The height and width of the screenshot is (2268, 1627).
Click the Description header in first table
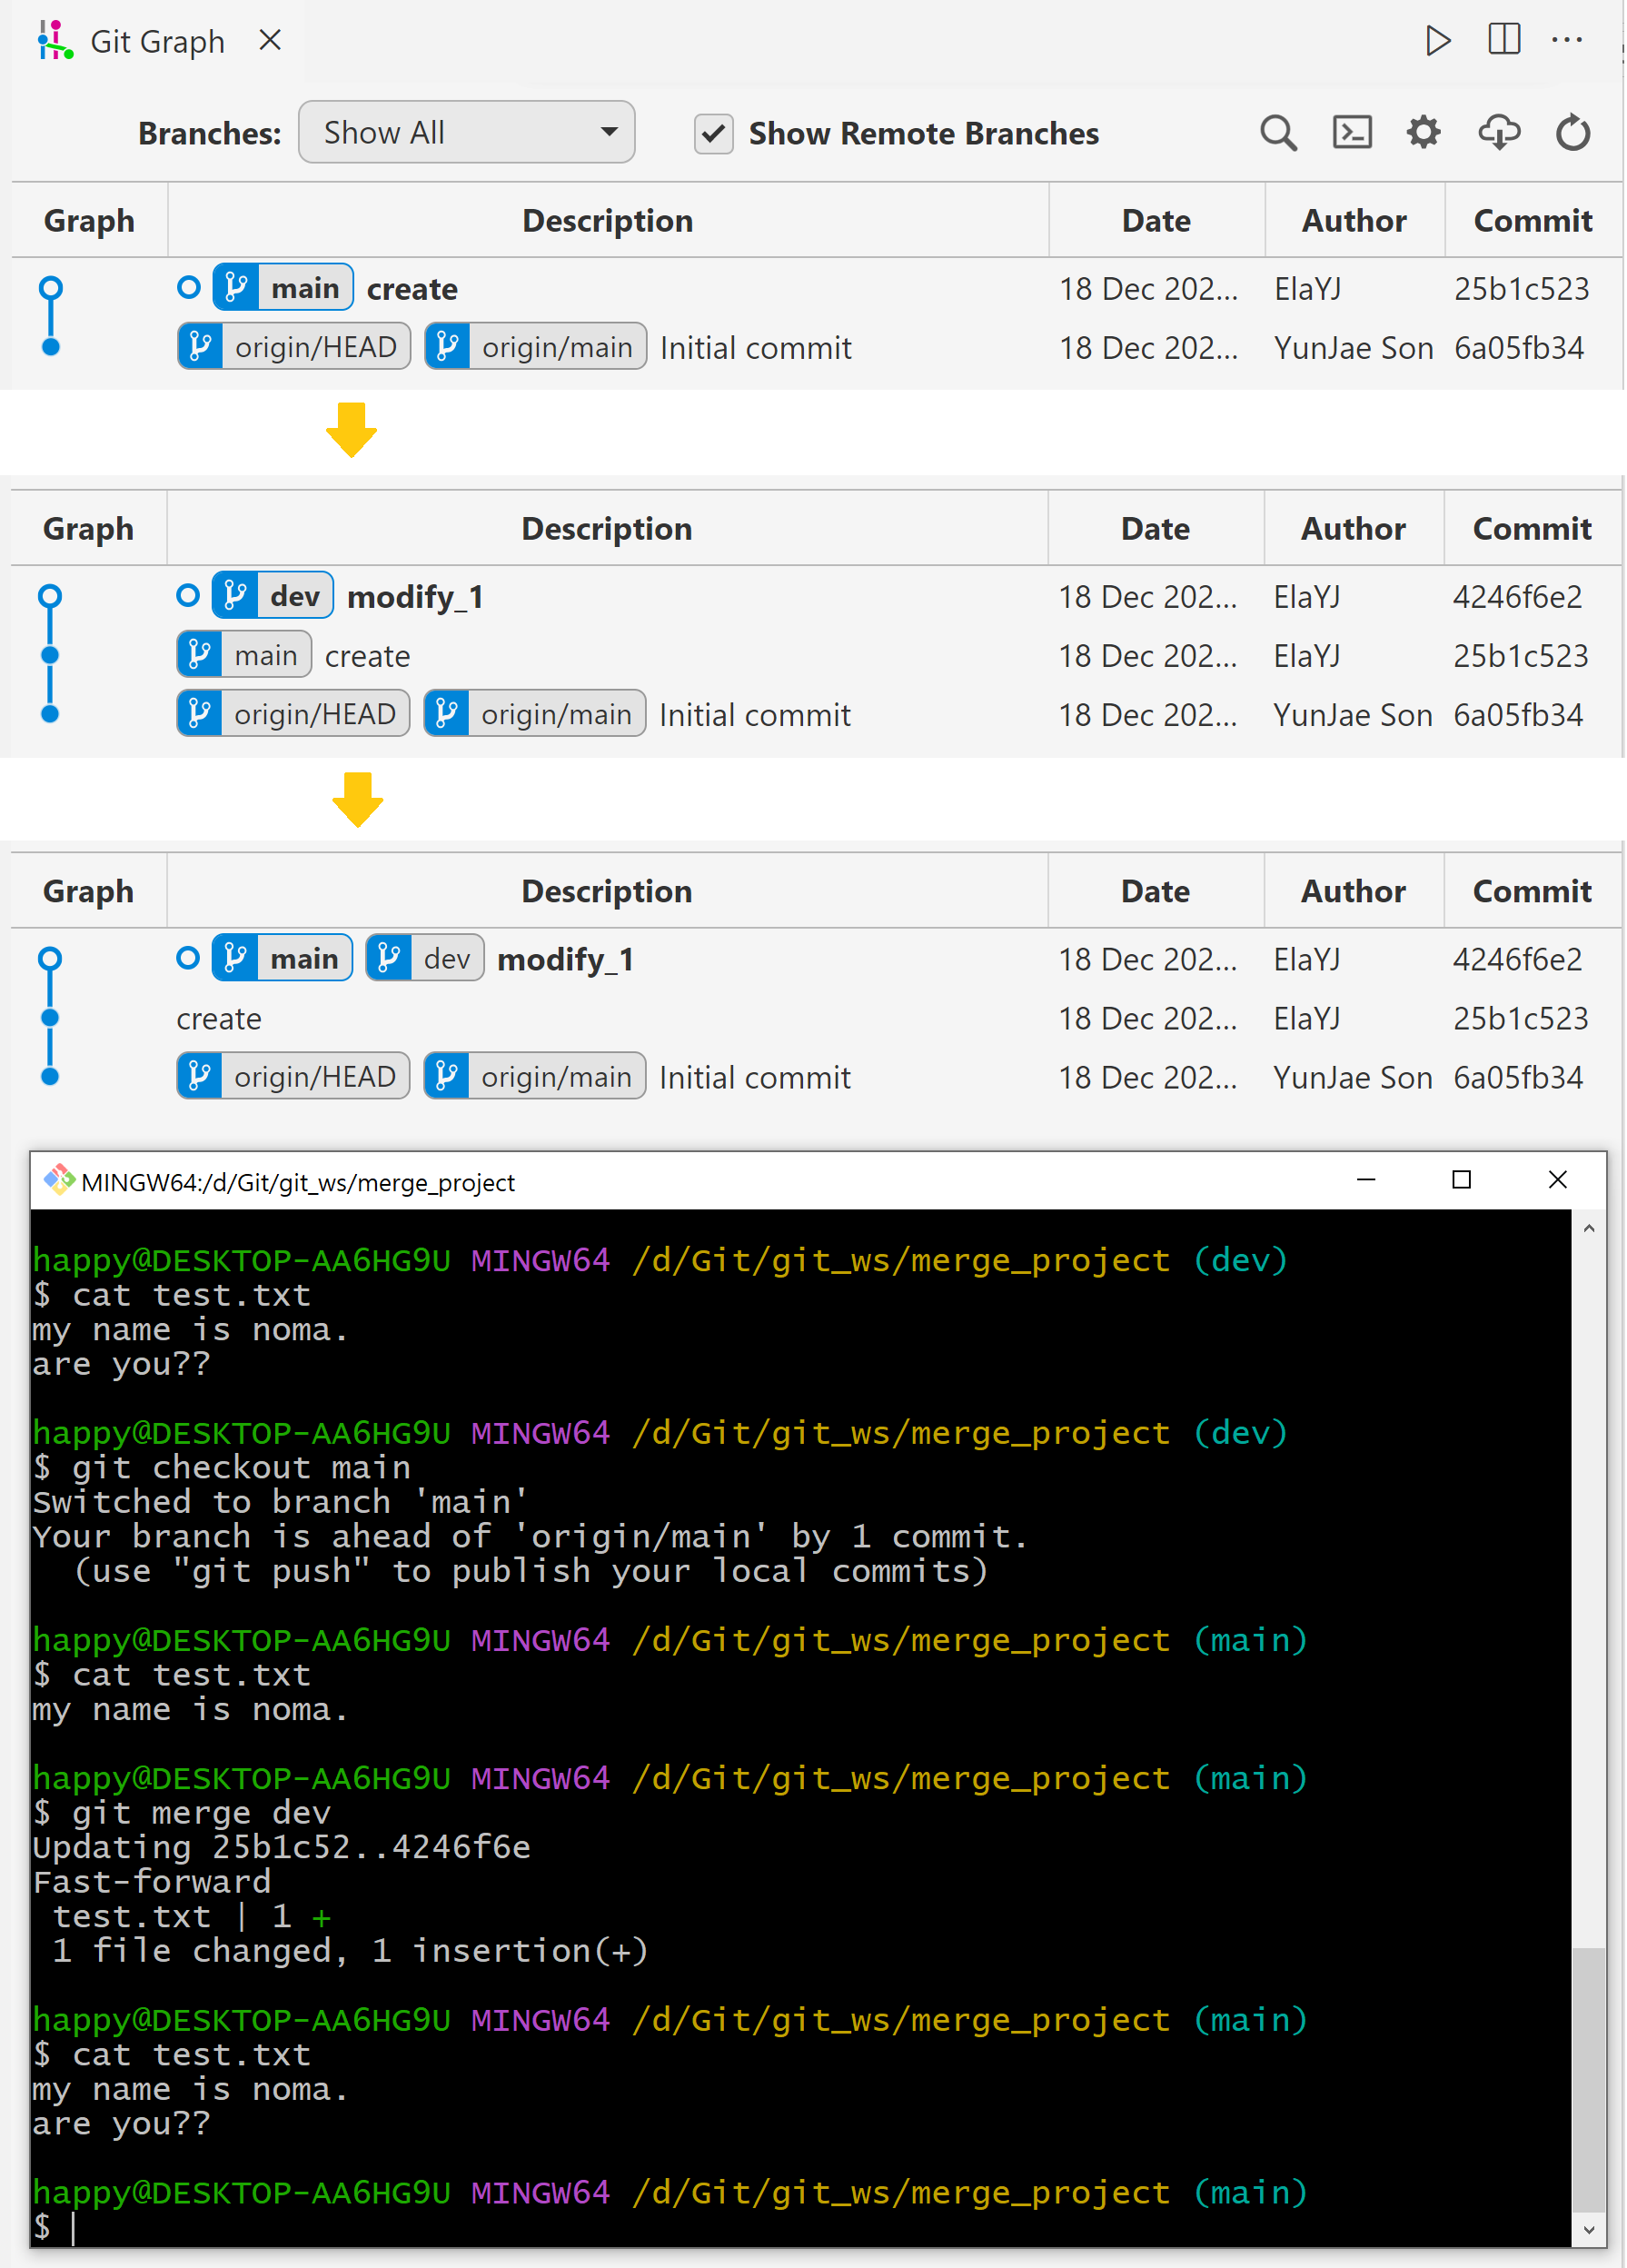pyautogui.click(x=607, y=220)
